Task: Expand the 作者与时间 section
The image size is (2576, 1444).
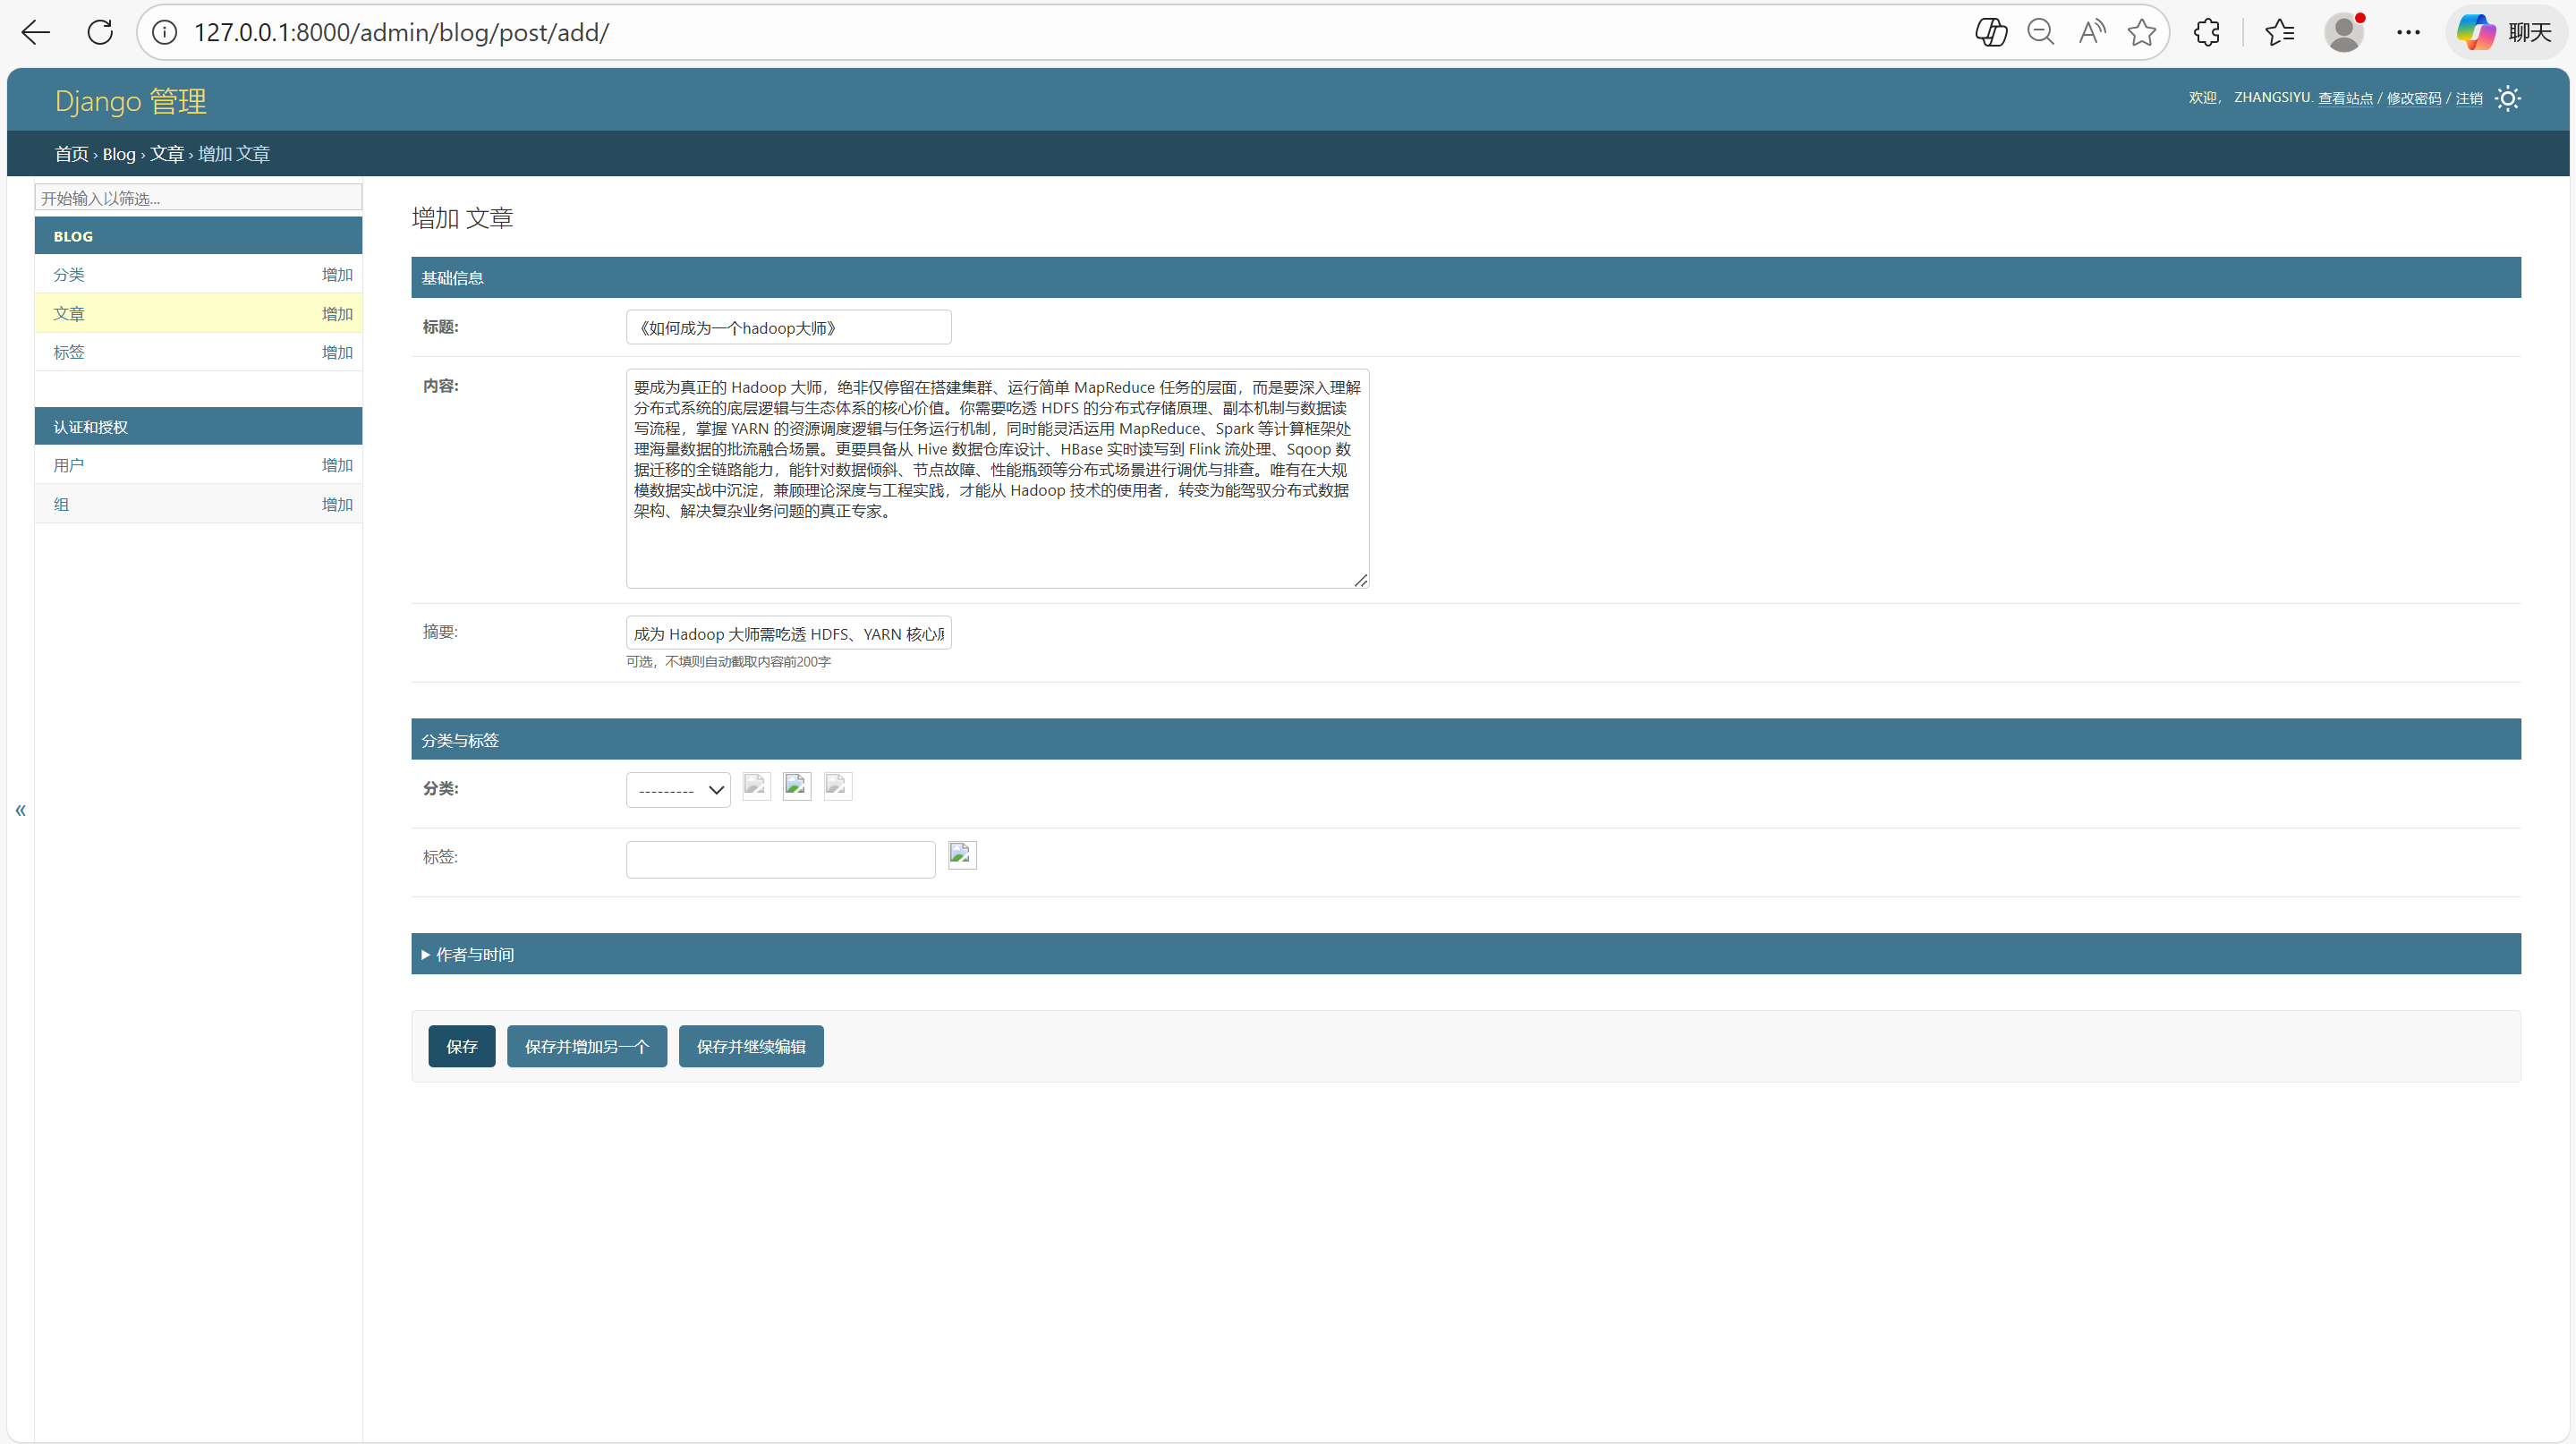Action: point(474,954)
